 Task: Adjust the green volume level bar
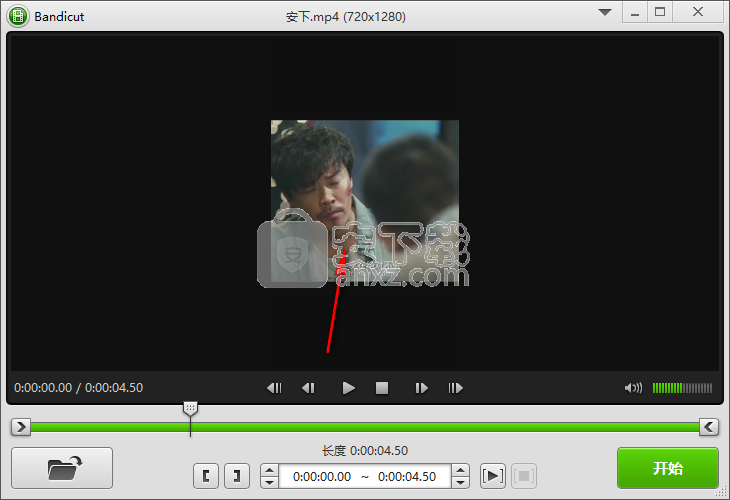click(682, 388)
